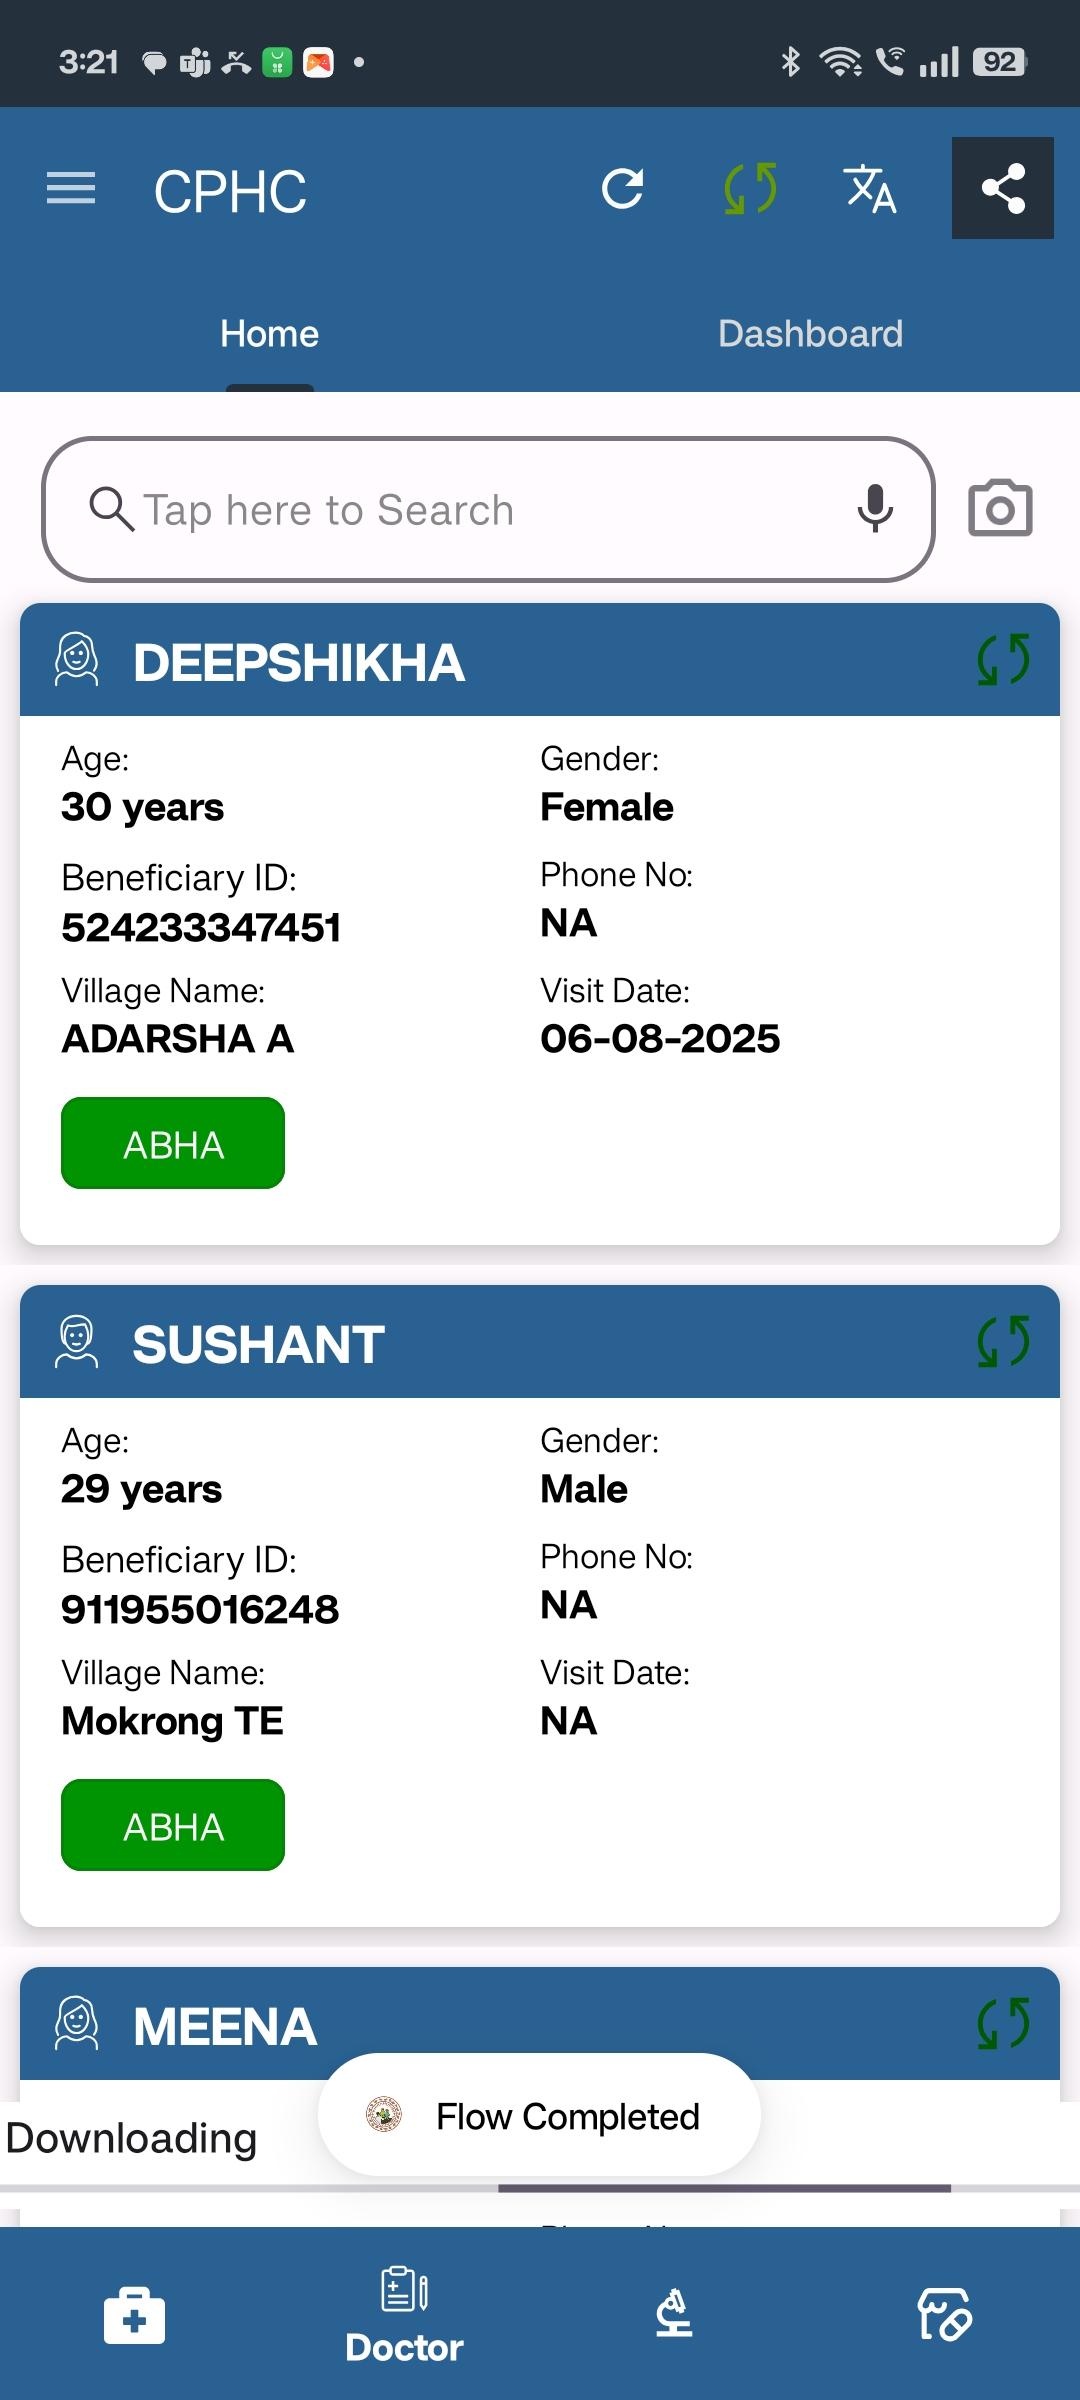Sync SUSHANT's beneficiary record
1080x2400 pixels.
pyautogui.click(x=1003, y=1342)
